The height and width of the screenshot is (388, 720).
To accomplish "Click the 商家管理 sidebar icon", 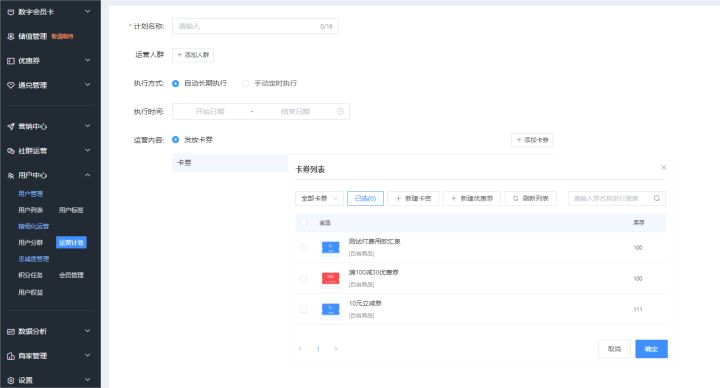I will (11, 356).
